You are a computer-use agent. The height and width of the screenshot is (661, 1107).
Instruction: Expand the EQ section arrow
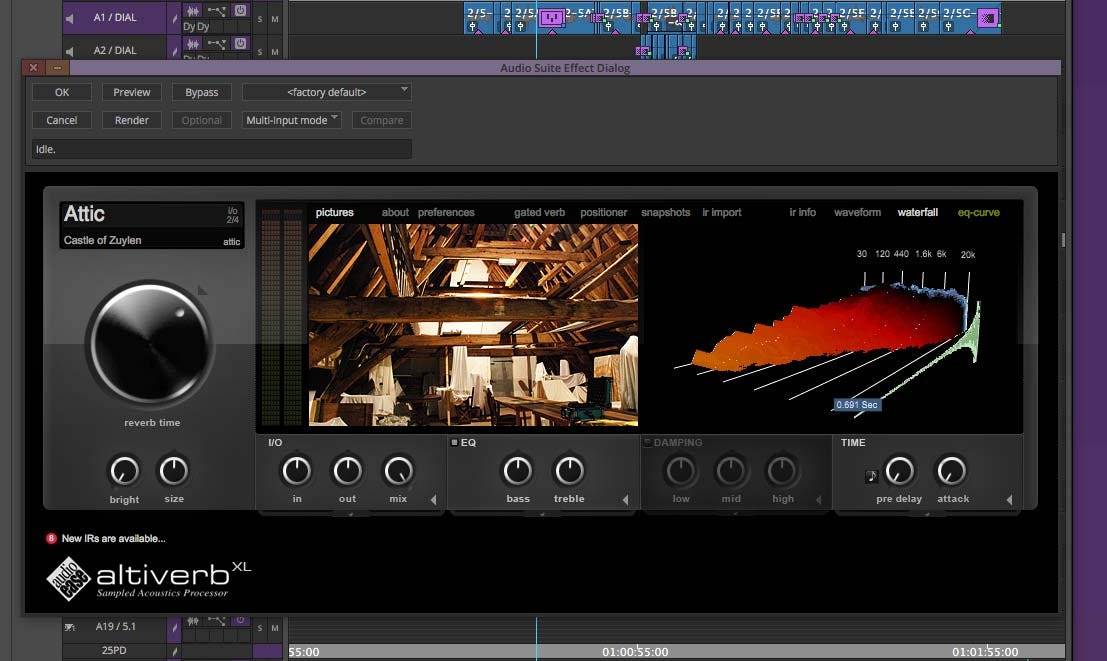(x=626, y=499)
